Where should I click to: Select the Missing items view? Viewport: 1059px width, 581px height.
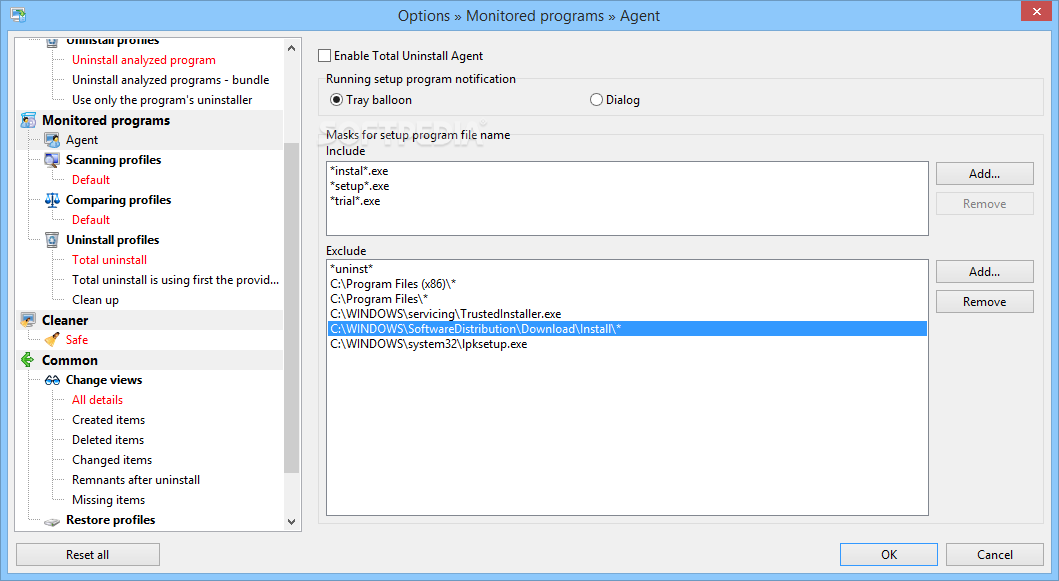[x=109, y=500]
